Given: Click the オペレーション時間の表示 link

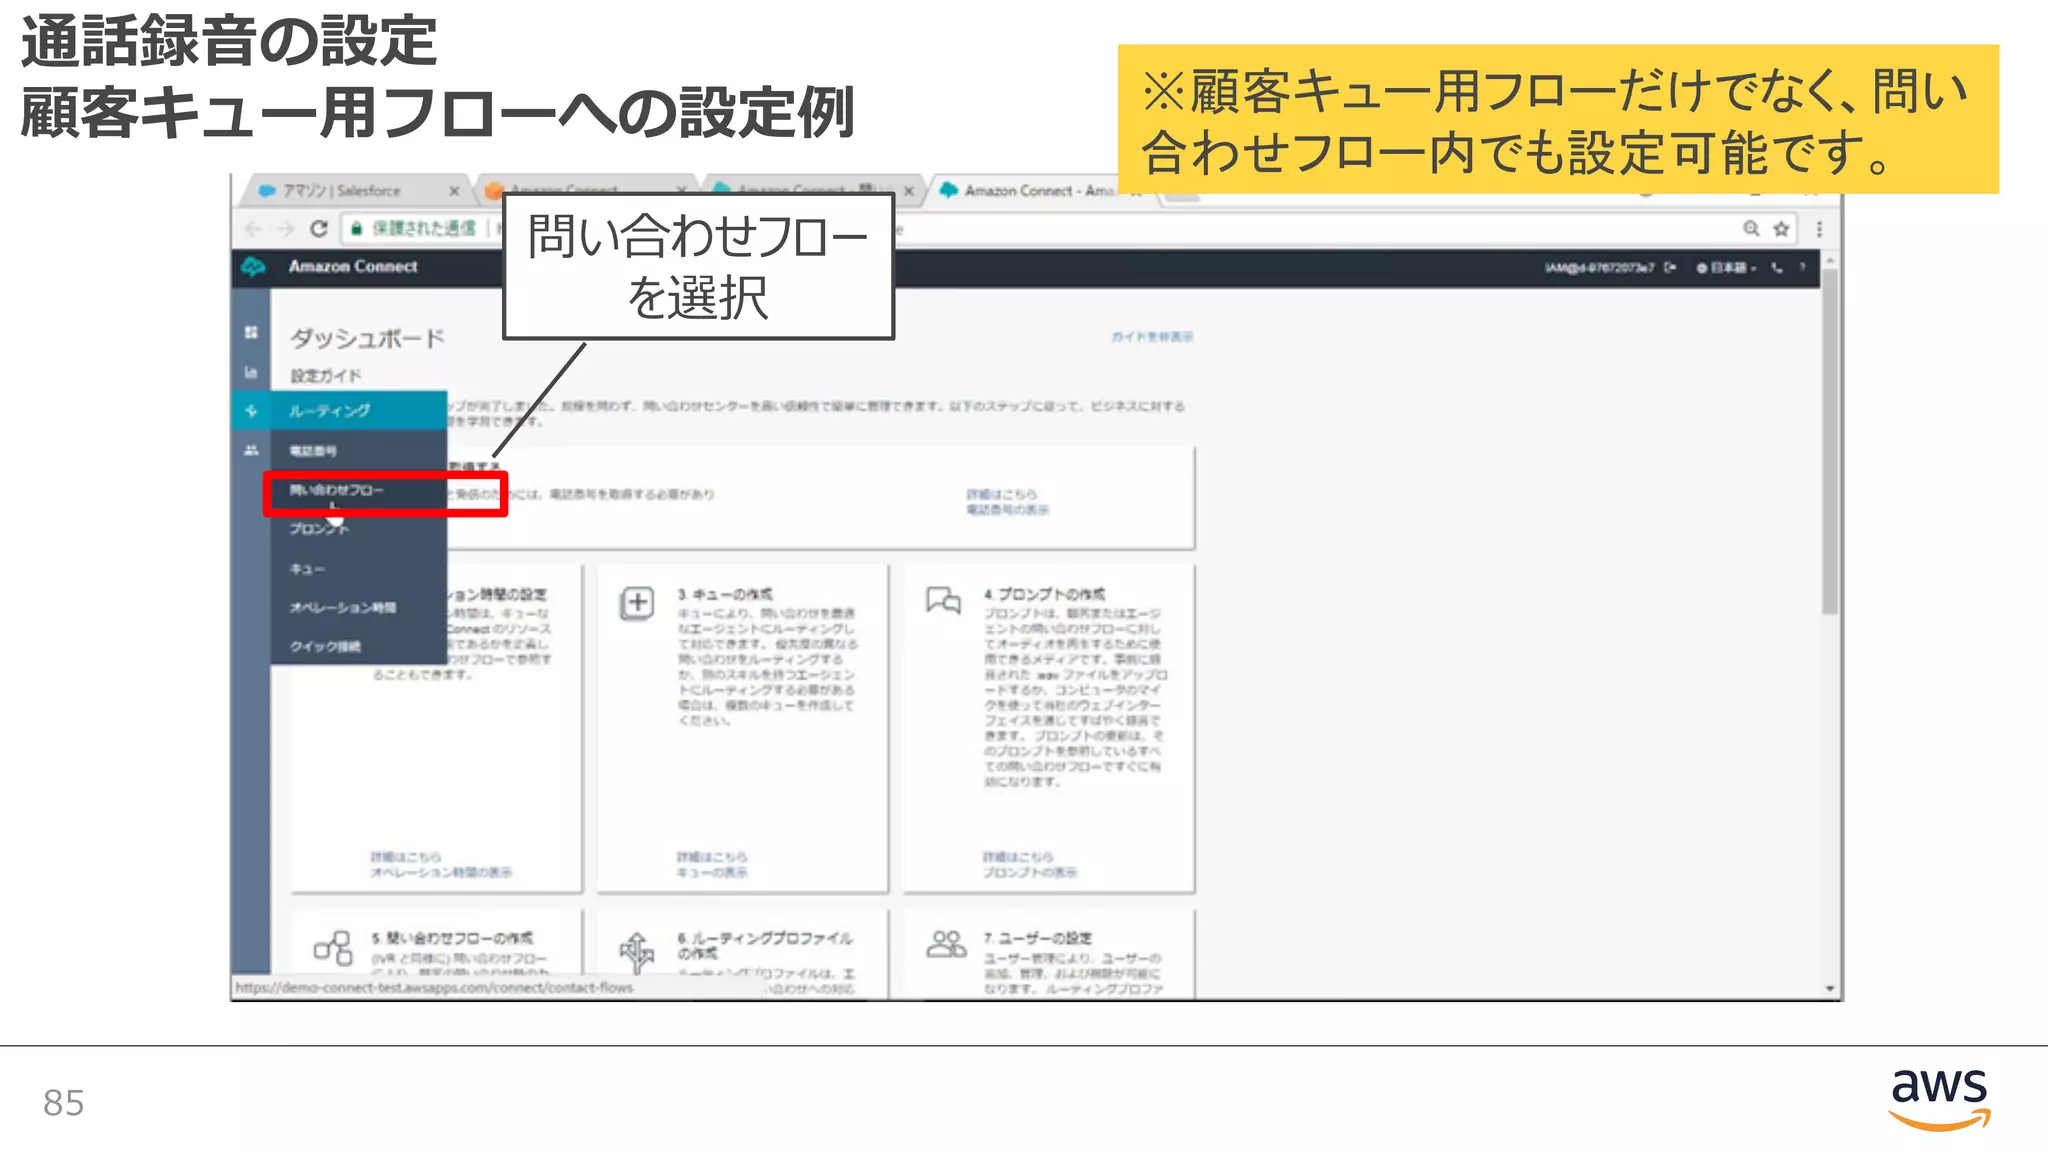Looking at the screenshot, I should tap(441, 873).
